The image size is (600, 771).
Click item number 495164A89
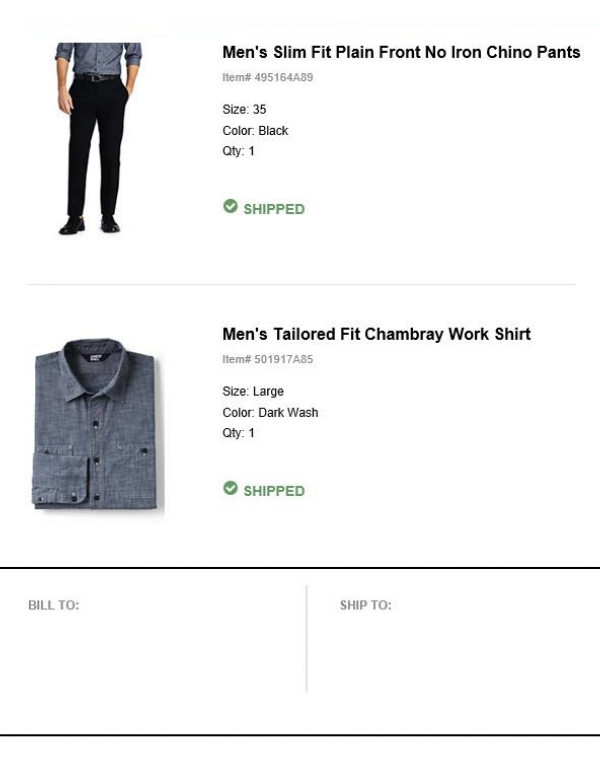pyautogui.click(x=267, y=77)
